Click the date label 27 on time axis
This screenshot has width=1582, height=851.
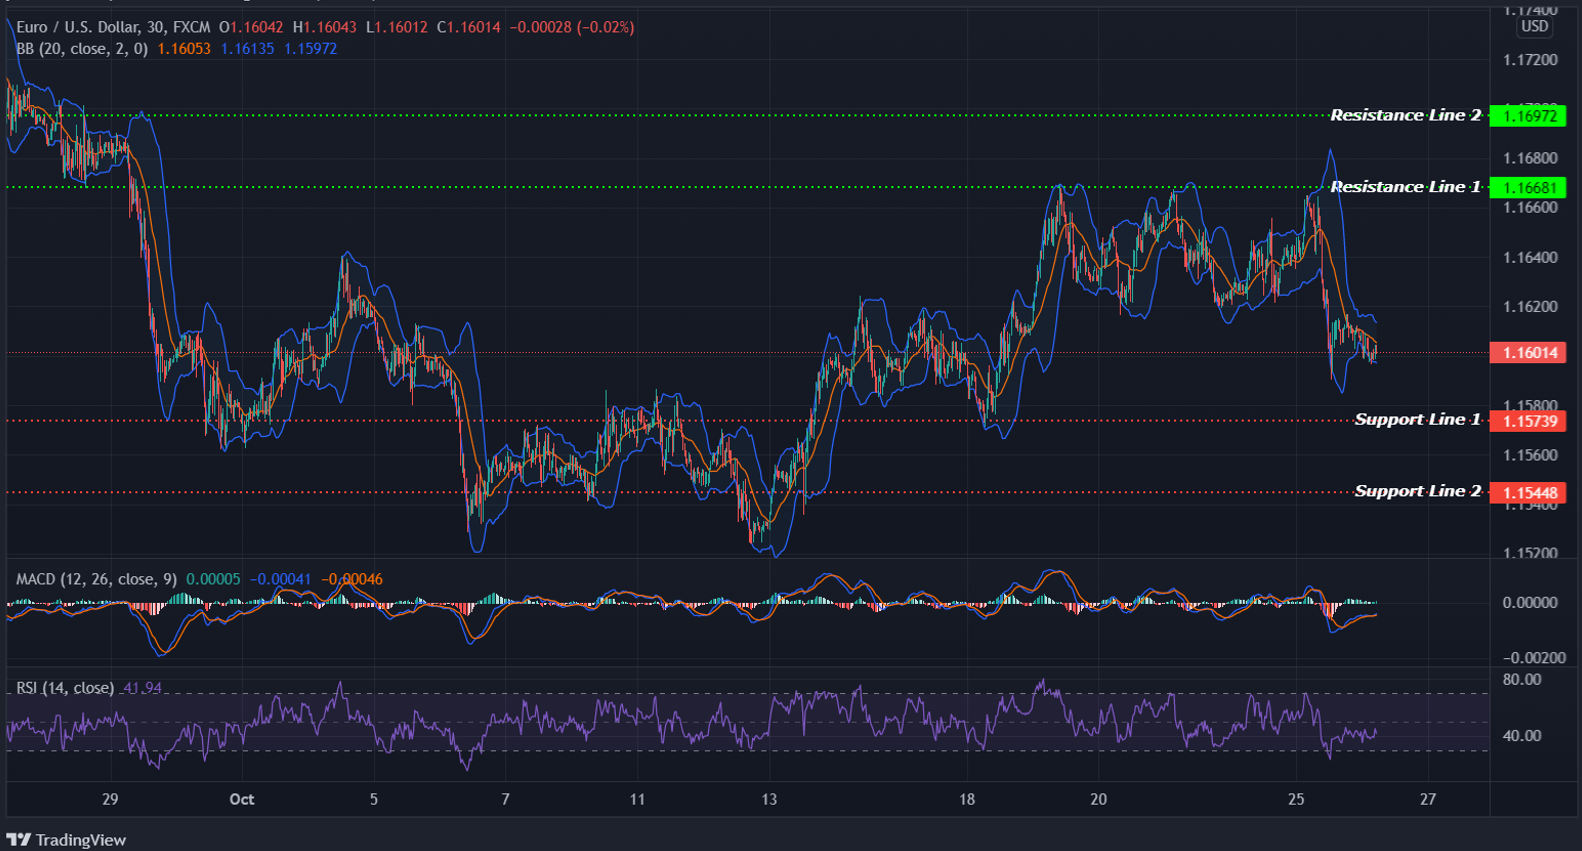click(1428, 799)
